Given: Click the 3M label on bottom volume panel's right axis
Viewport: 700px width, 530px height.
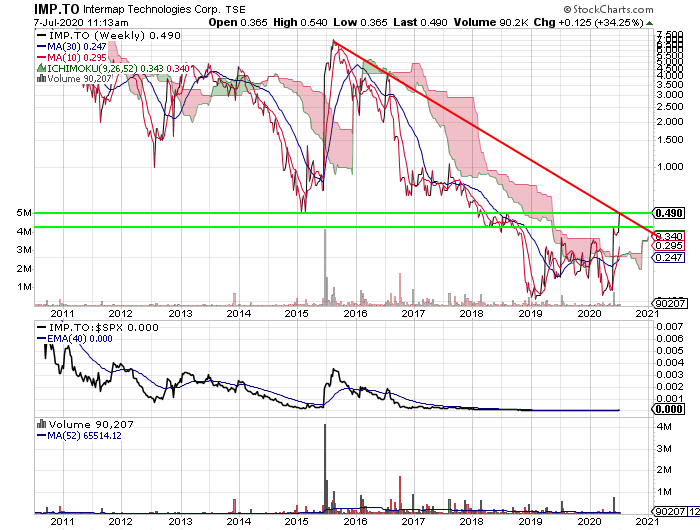Looking at the screenshot, I should coord(664,448).
